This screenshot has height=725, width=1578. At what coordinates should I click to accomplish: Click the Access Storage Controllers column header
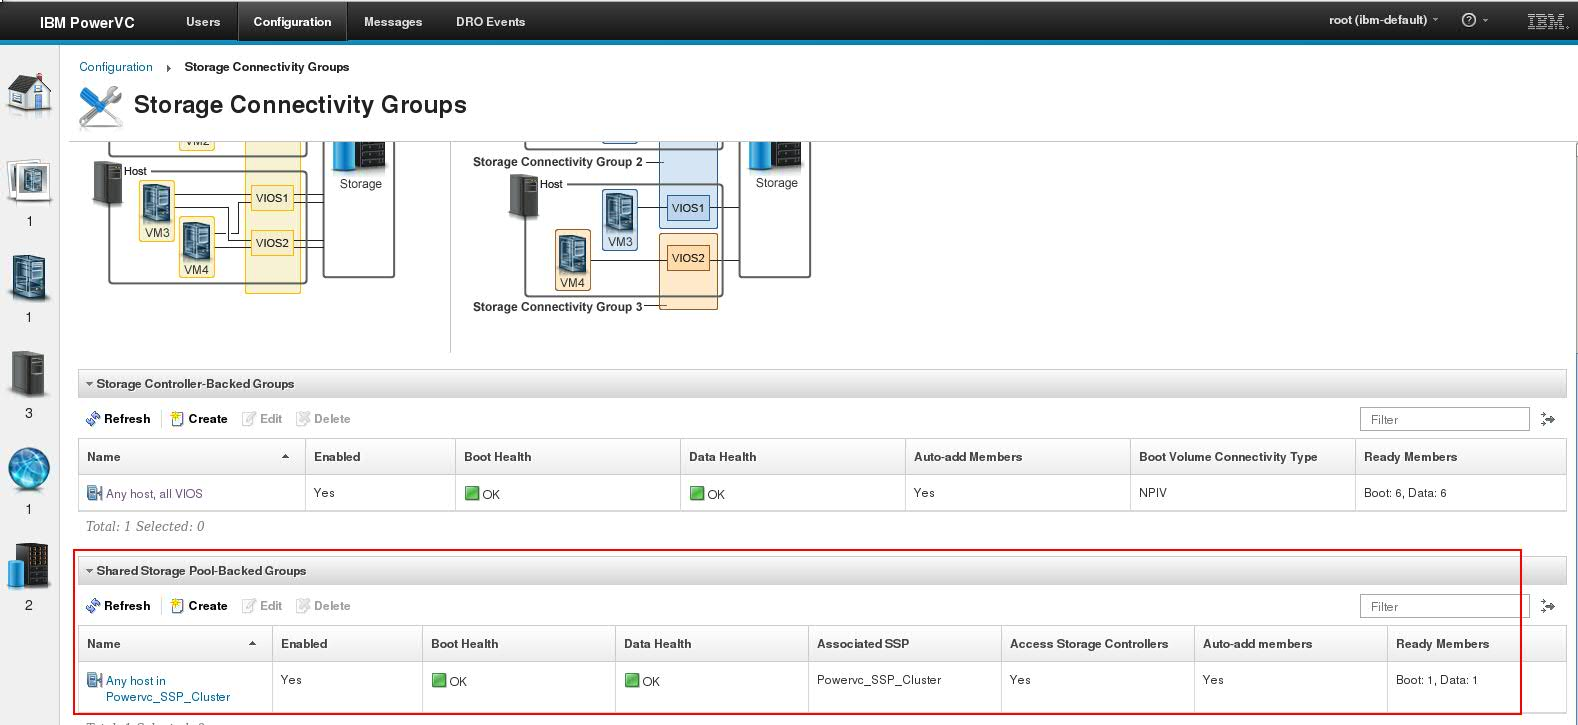(1097, 644)
